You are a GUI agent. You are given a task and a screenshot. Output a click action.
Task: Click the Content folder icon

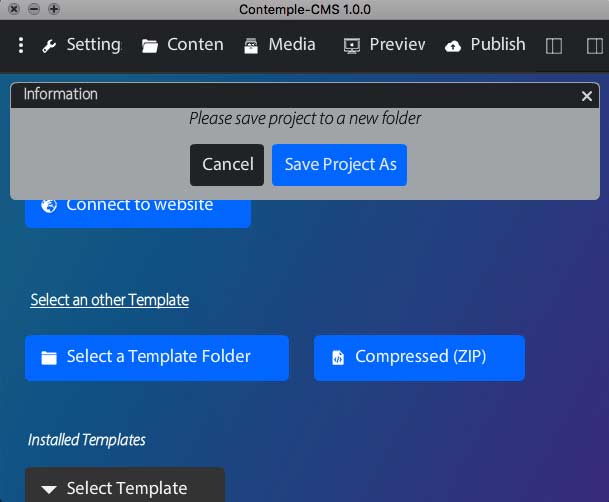pos(150,46)
